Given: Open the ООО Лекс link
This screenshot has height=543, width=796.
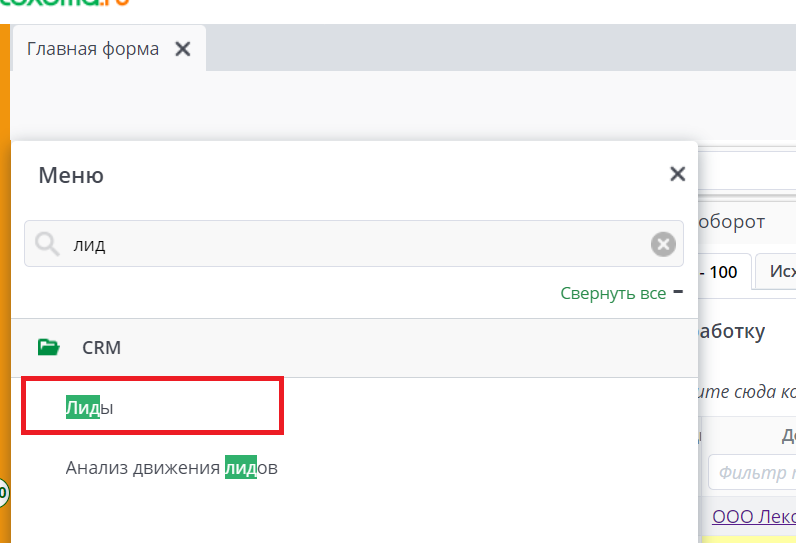Looking at the screenshot, I should [x=753, y=517].
